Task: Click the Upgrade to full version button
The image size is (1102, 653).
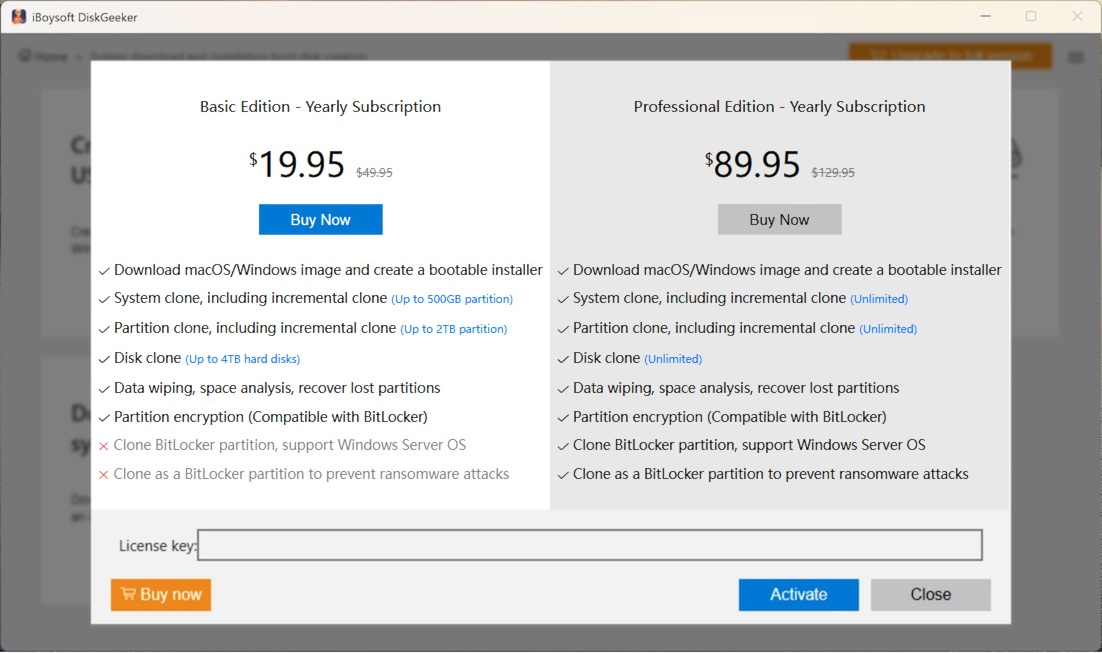Action: [948, 57]
